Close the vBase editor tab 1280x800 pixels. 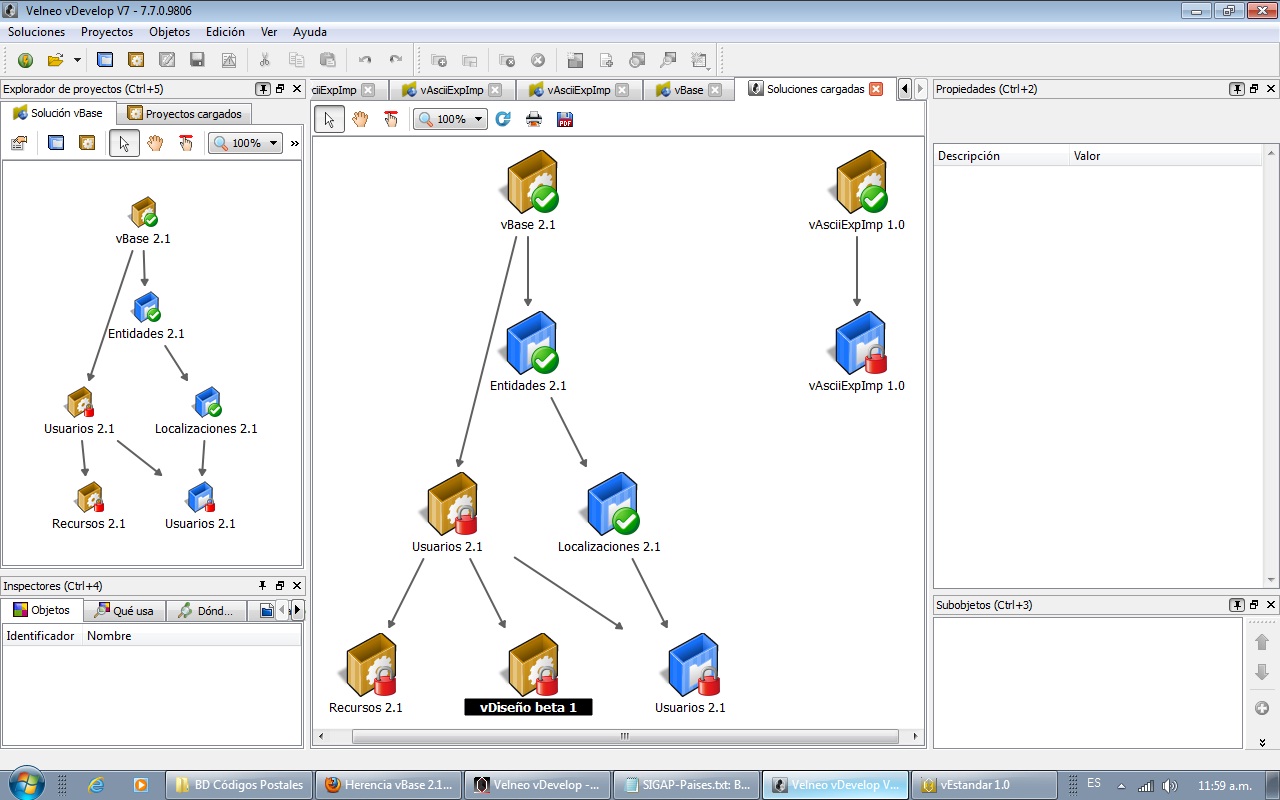point(714,90)
